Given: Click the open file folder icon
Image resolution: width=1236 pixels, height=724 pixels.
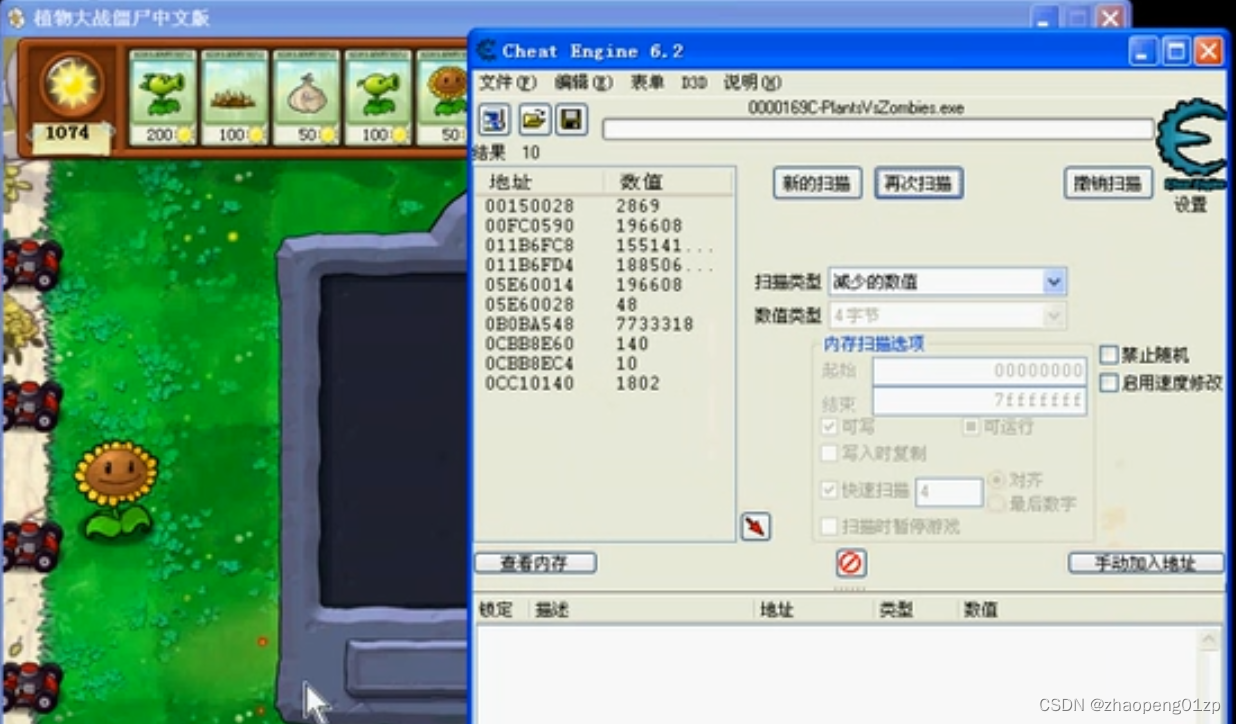Looking at the screenshot, I should click(534, 120).
